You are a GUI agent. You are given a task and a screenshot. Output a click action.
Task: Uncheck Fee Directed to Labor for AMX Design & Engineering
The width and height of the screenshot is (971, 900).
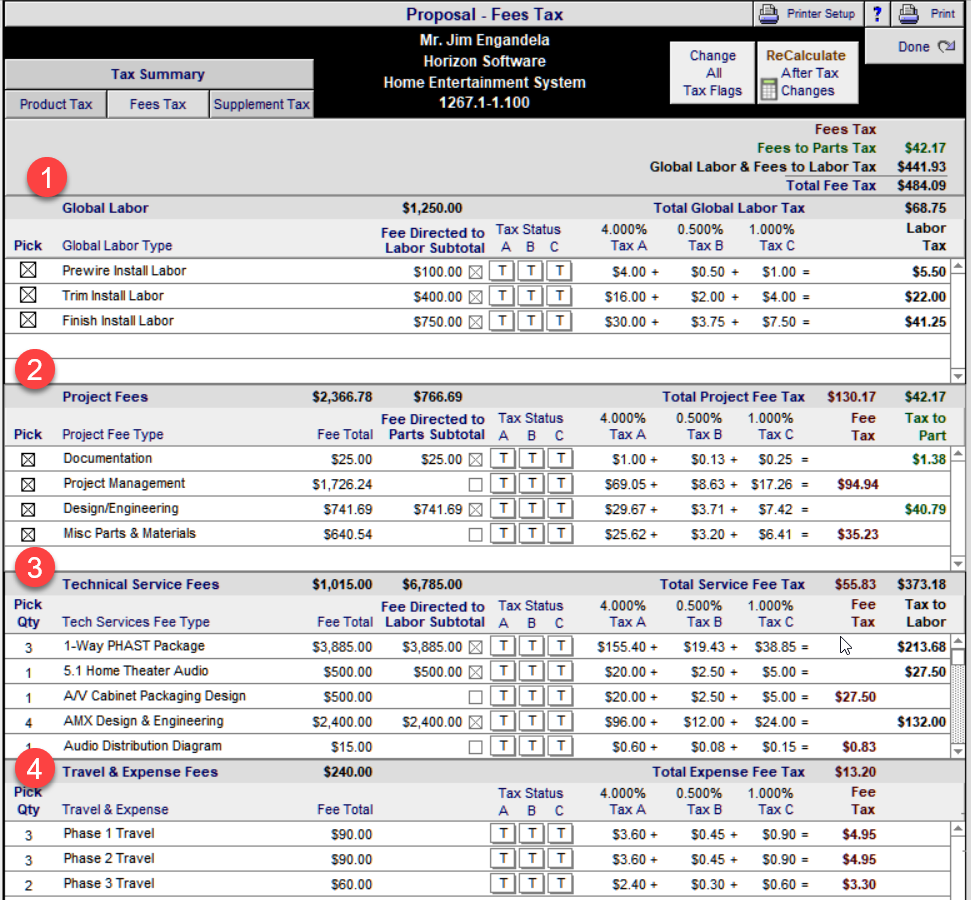click(476, 722)
